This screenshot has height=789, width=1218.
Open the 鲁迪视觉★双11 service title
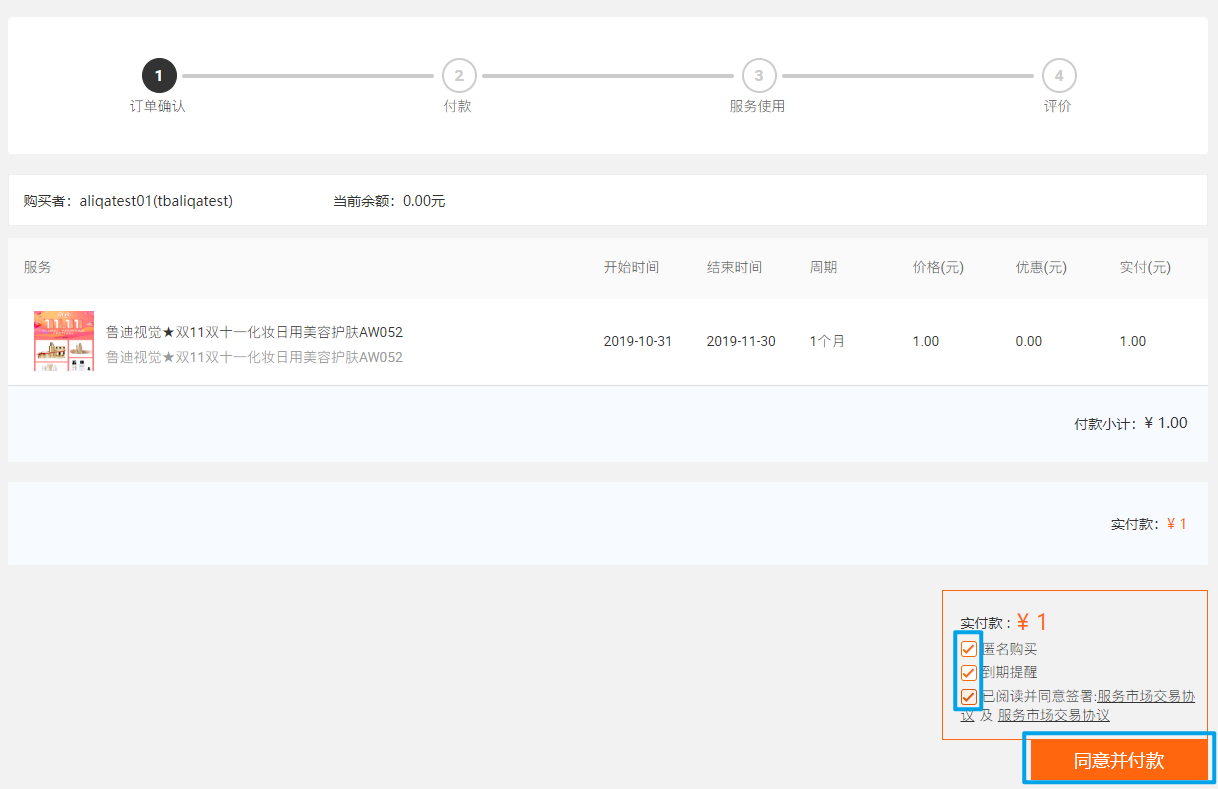click(254, 332)
